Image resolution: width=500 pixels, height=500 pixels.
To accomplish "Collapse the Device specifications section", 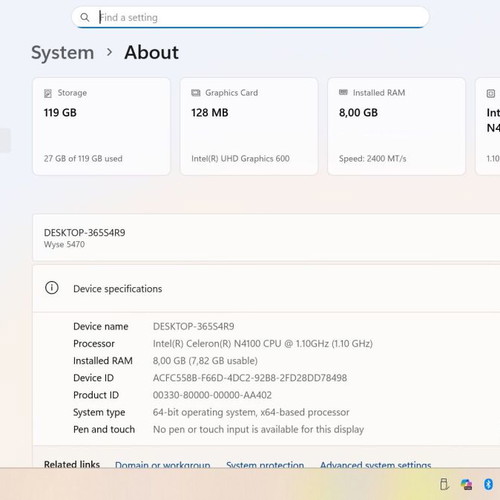I will pos(266,289).
